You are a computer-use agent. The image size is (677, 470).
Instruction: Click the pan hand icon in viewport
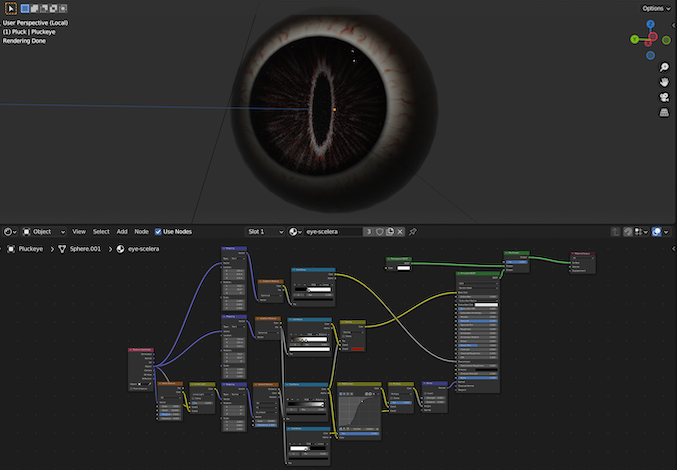click(x=664, y=82)
